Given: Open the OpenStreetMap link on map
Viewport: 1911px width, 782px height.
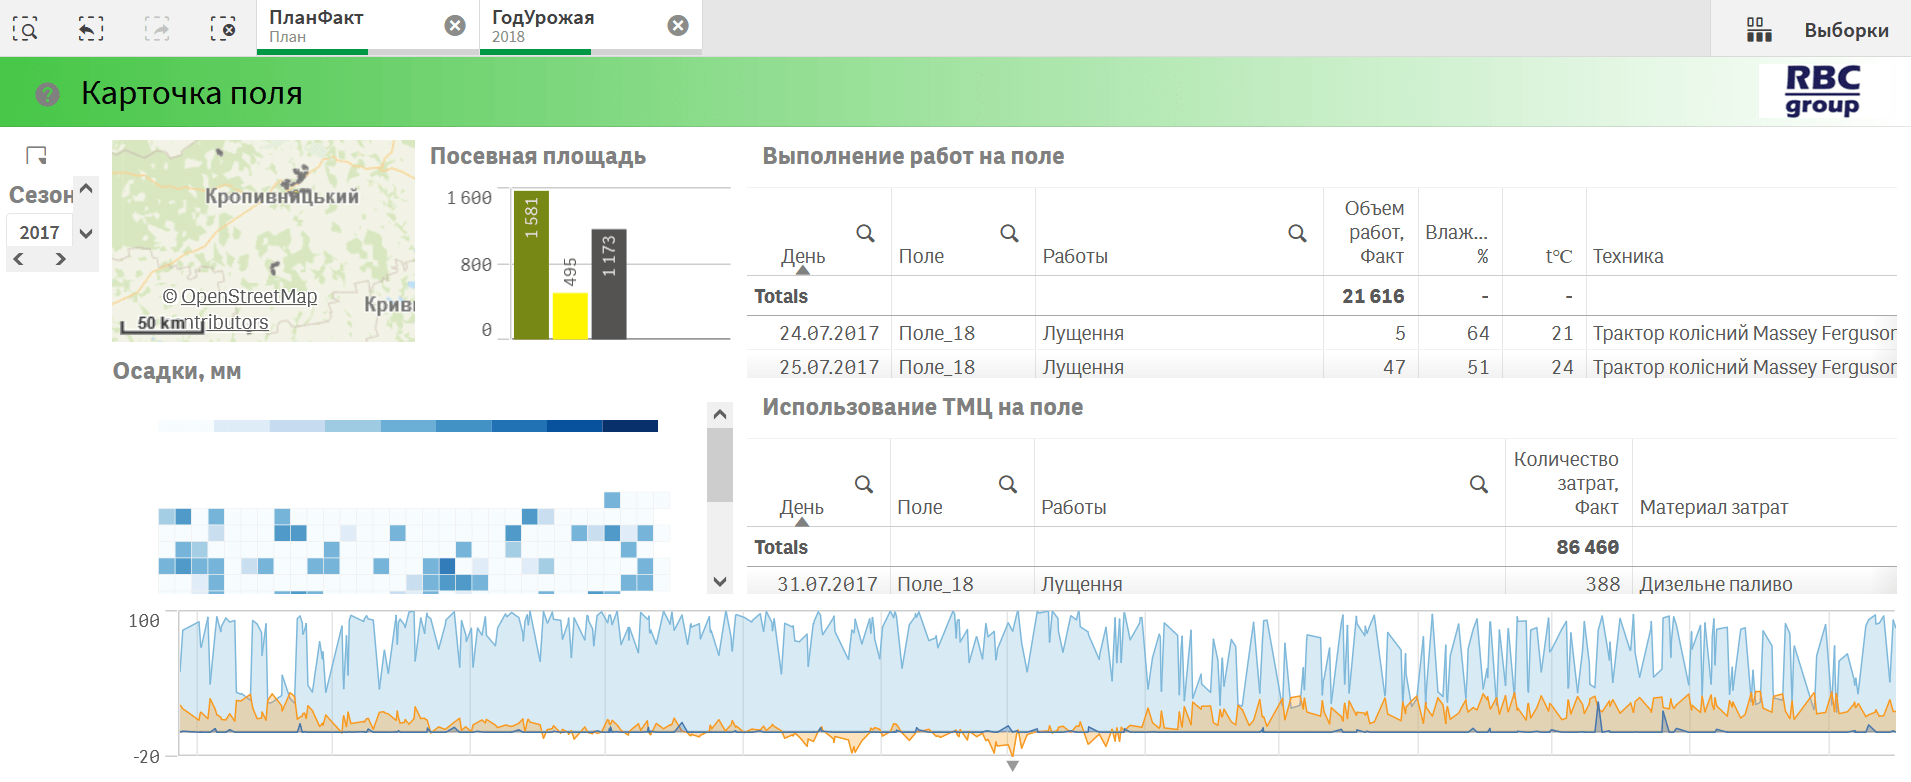Looking at the screenshot, I should point(248,296).
